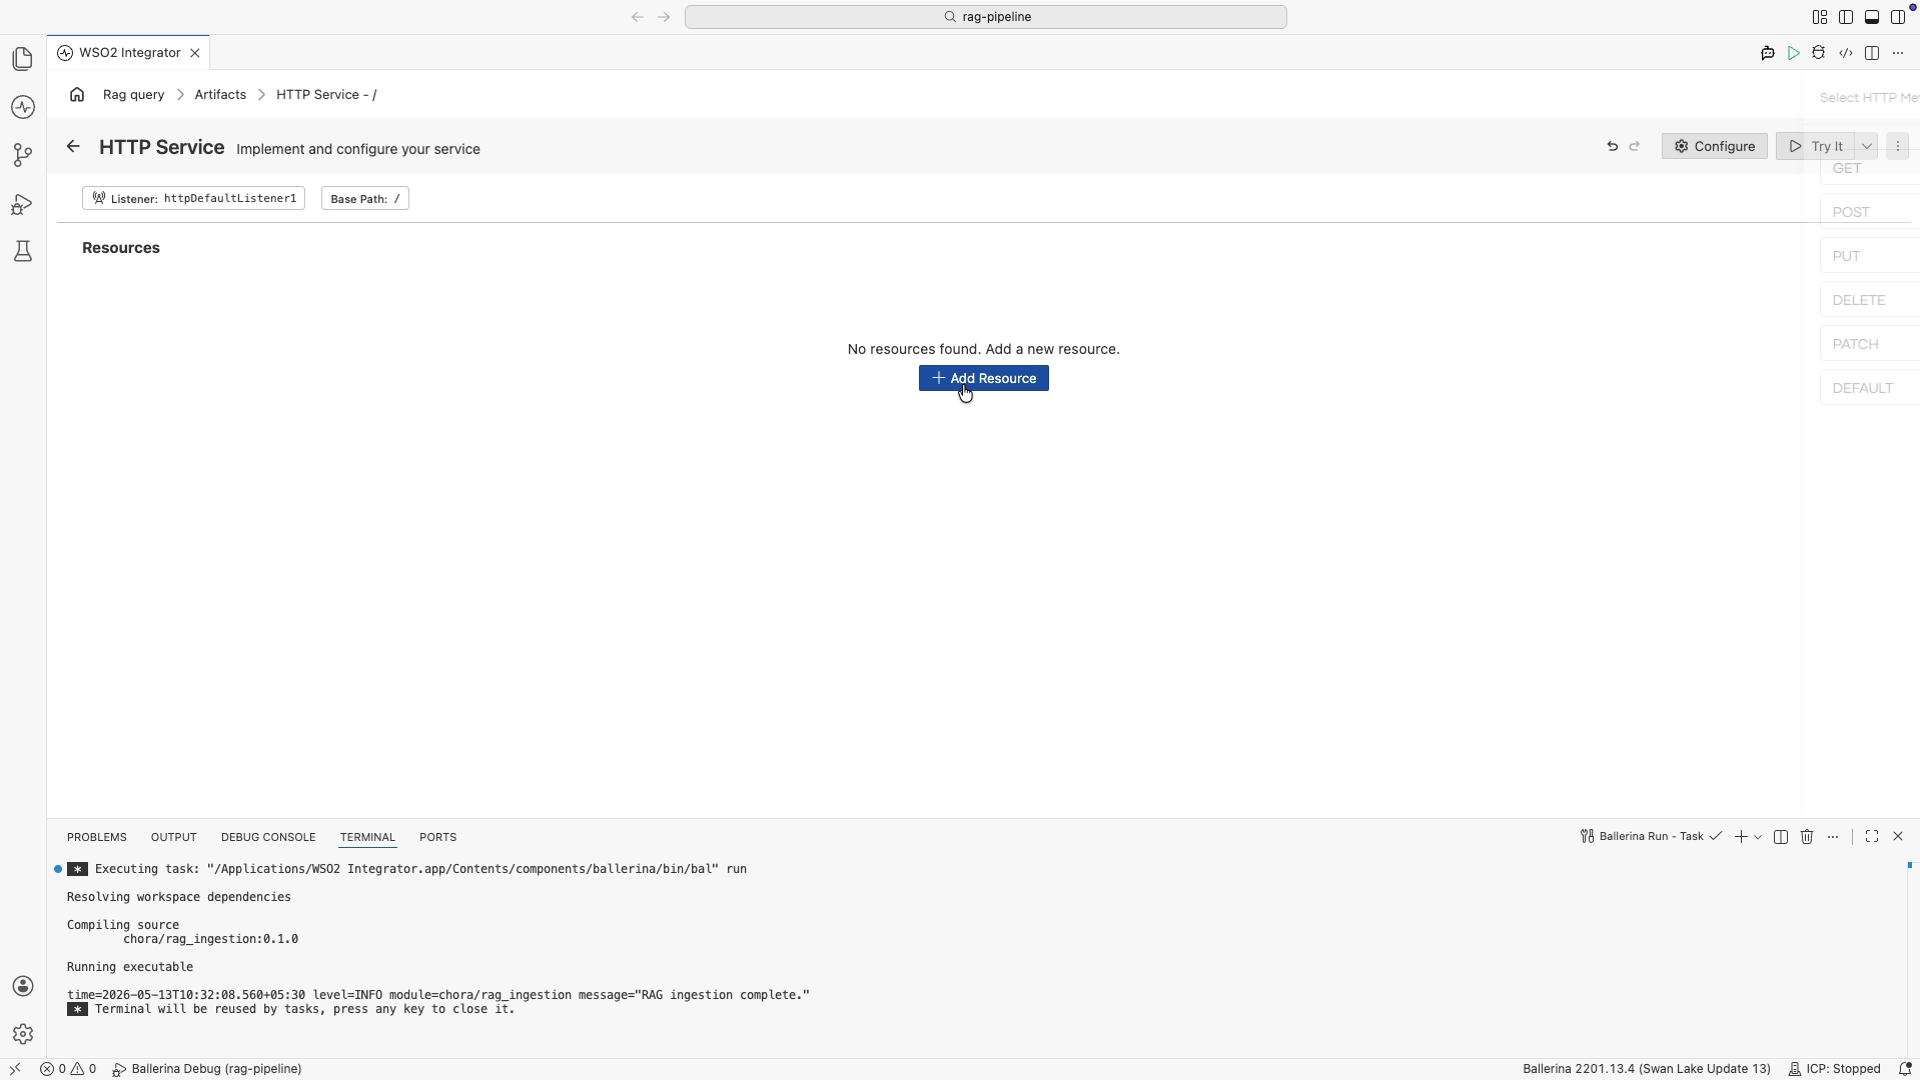The width and height of the screenshot is (1920, 1080).
Task: Open AI copilot chat icon
Action: (x=1767, y=53)
